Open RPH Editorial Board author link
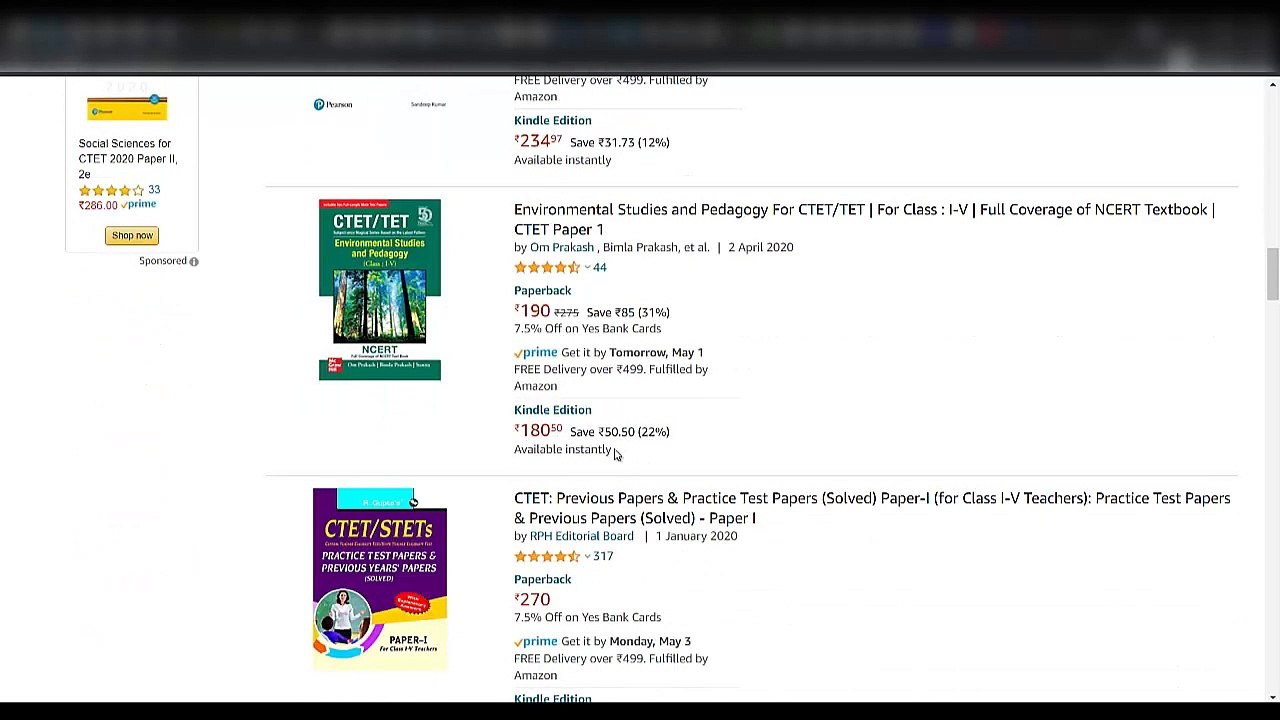This screenshot has width=1280, height=720. click(x=581, y=536)
